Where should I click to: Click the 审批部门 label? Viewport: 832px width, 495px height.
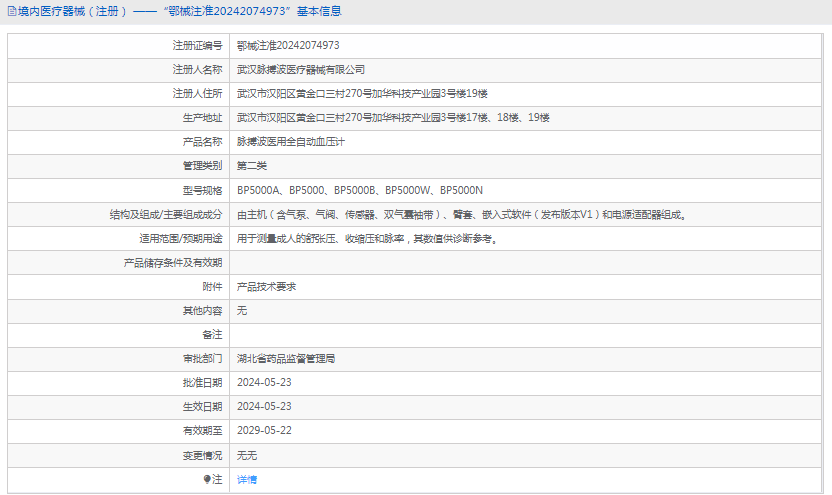[203, 359]
